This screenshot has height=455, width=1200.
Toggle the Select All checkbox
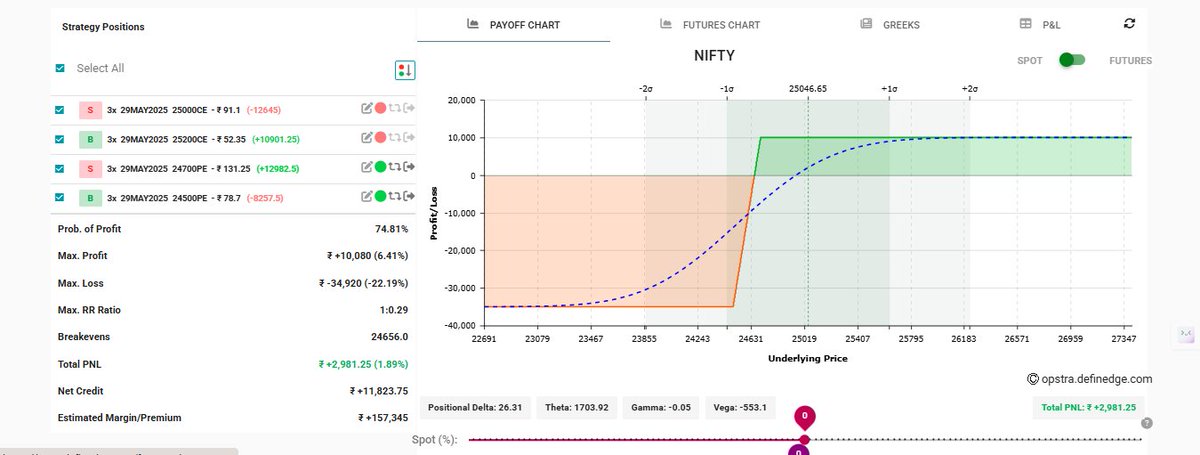point(60,68)
